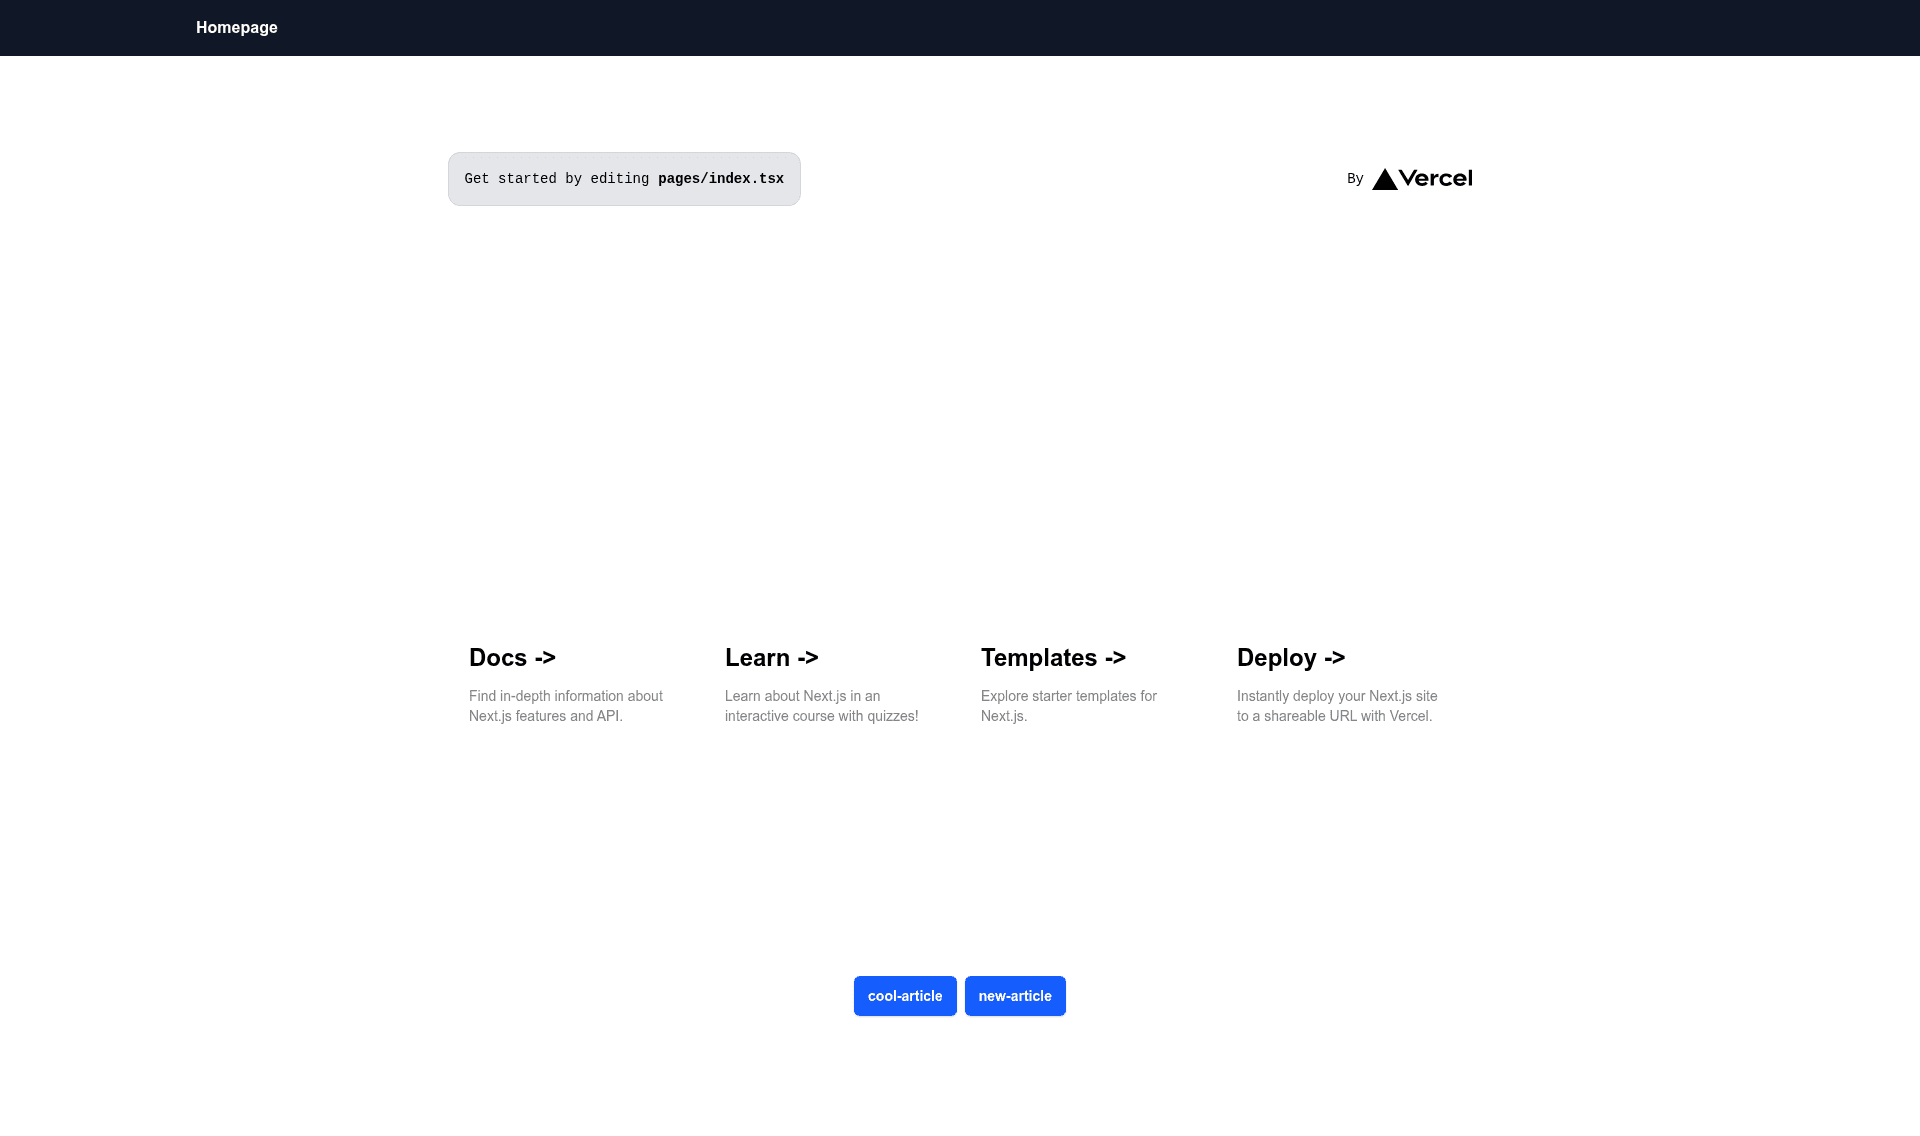Click the "By" text beside Vercel logo

point(1355,179)
